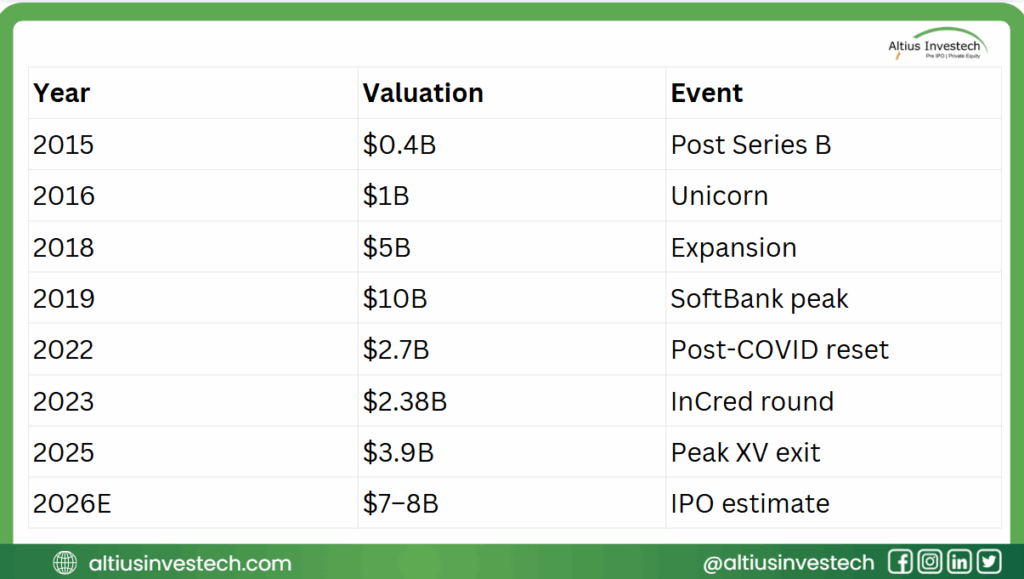Select the $2.38B valuation cell
The height and width of the screenshot is (579, 1024).
coord(405,401)
